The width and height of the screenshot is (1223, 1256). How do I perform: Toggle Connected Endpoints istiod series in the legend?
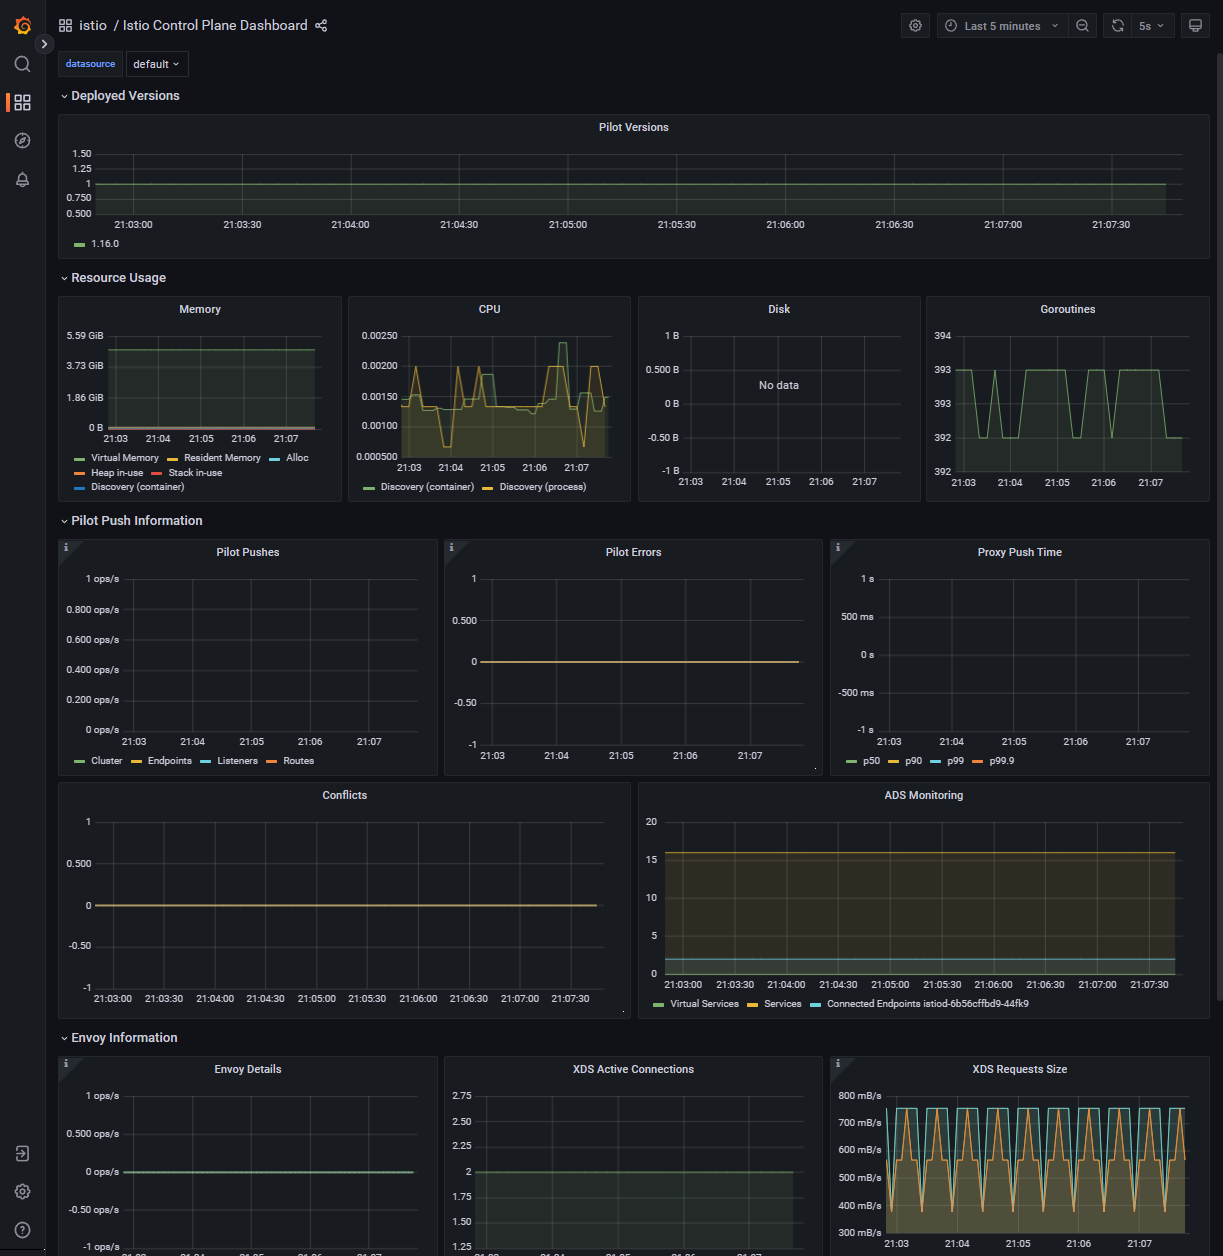click(x=927, y=1004)
